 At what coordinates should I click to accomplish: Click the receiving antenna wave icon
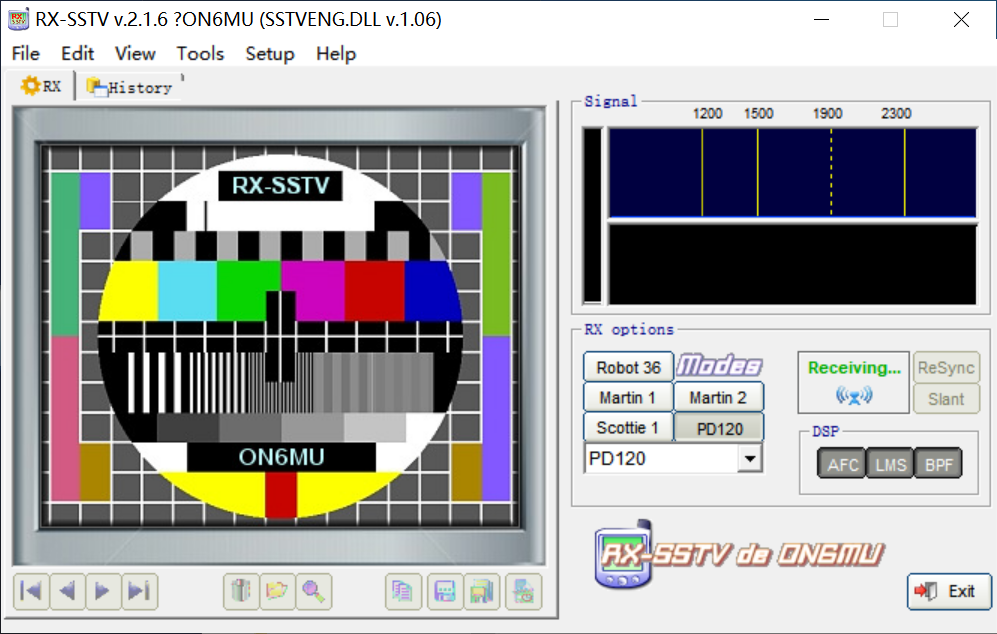pos(854,396)
